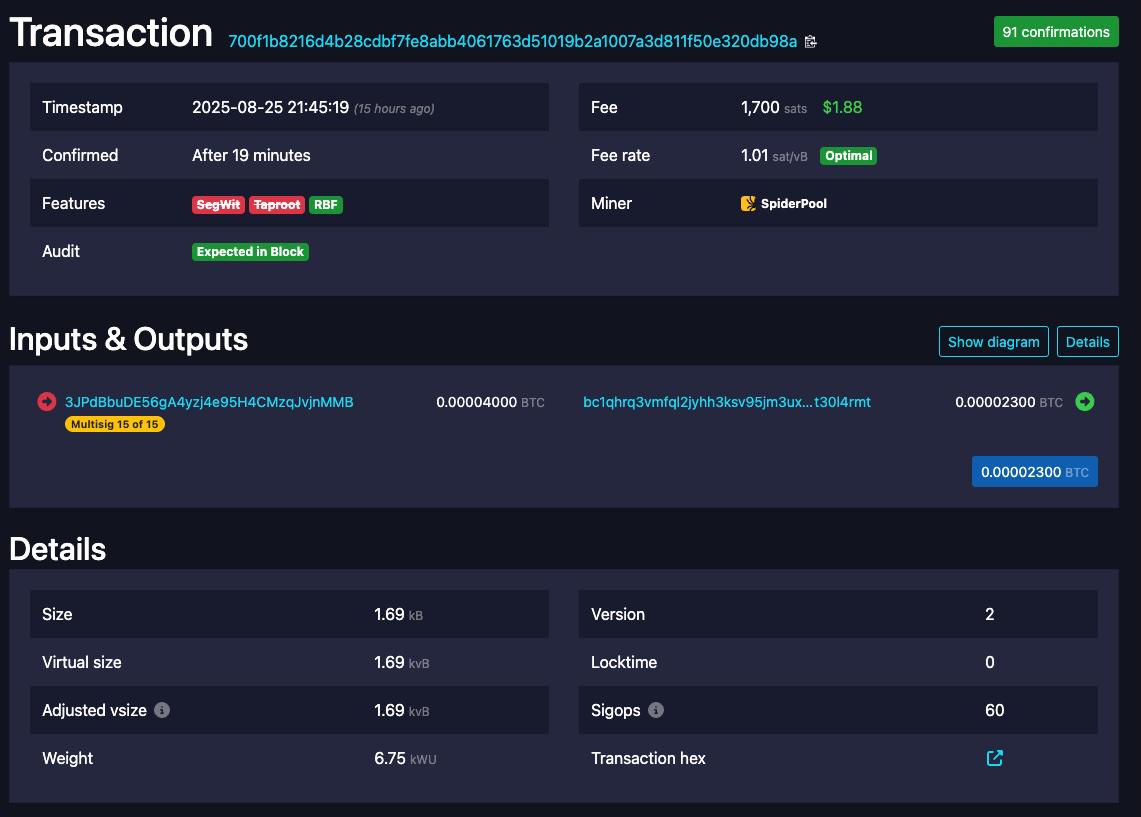This screenshot has width=1141, height=817.
Task: Toggle the blue 0.00002300 BTC total amount
Action: 1034,472
